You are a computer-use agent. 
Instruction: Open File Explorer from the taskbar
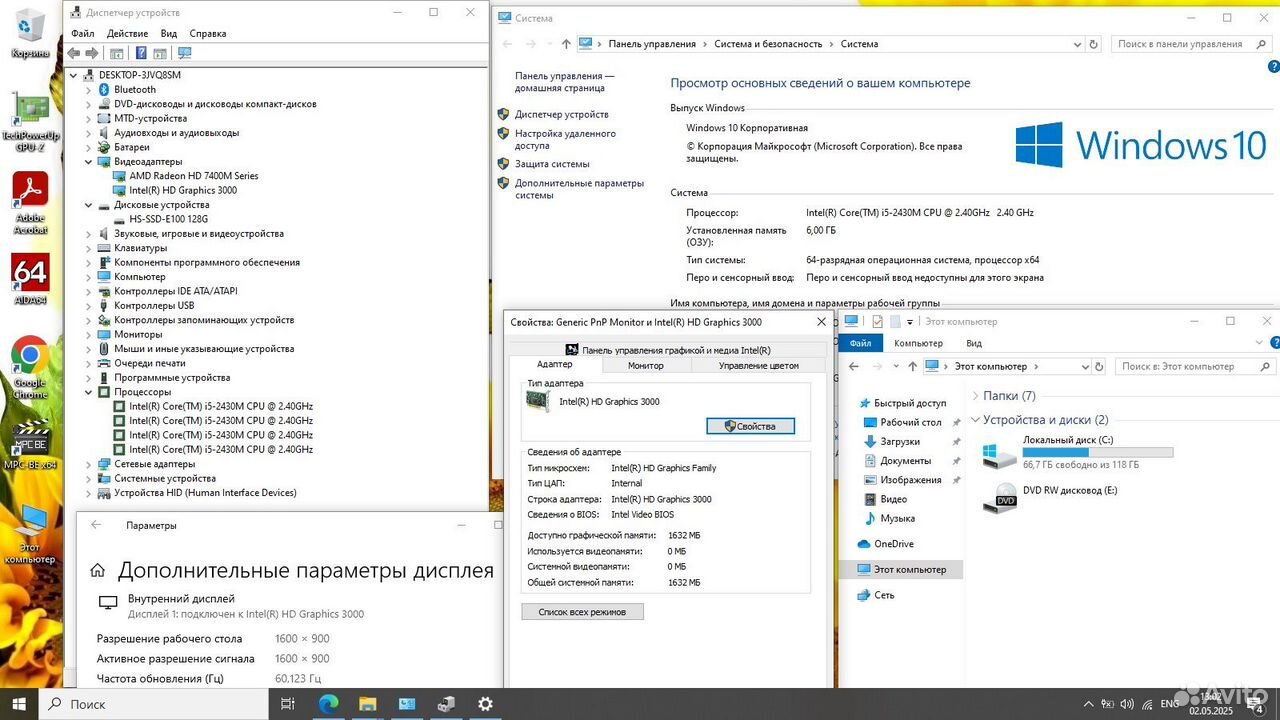367,704
